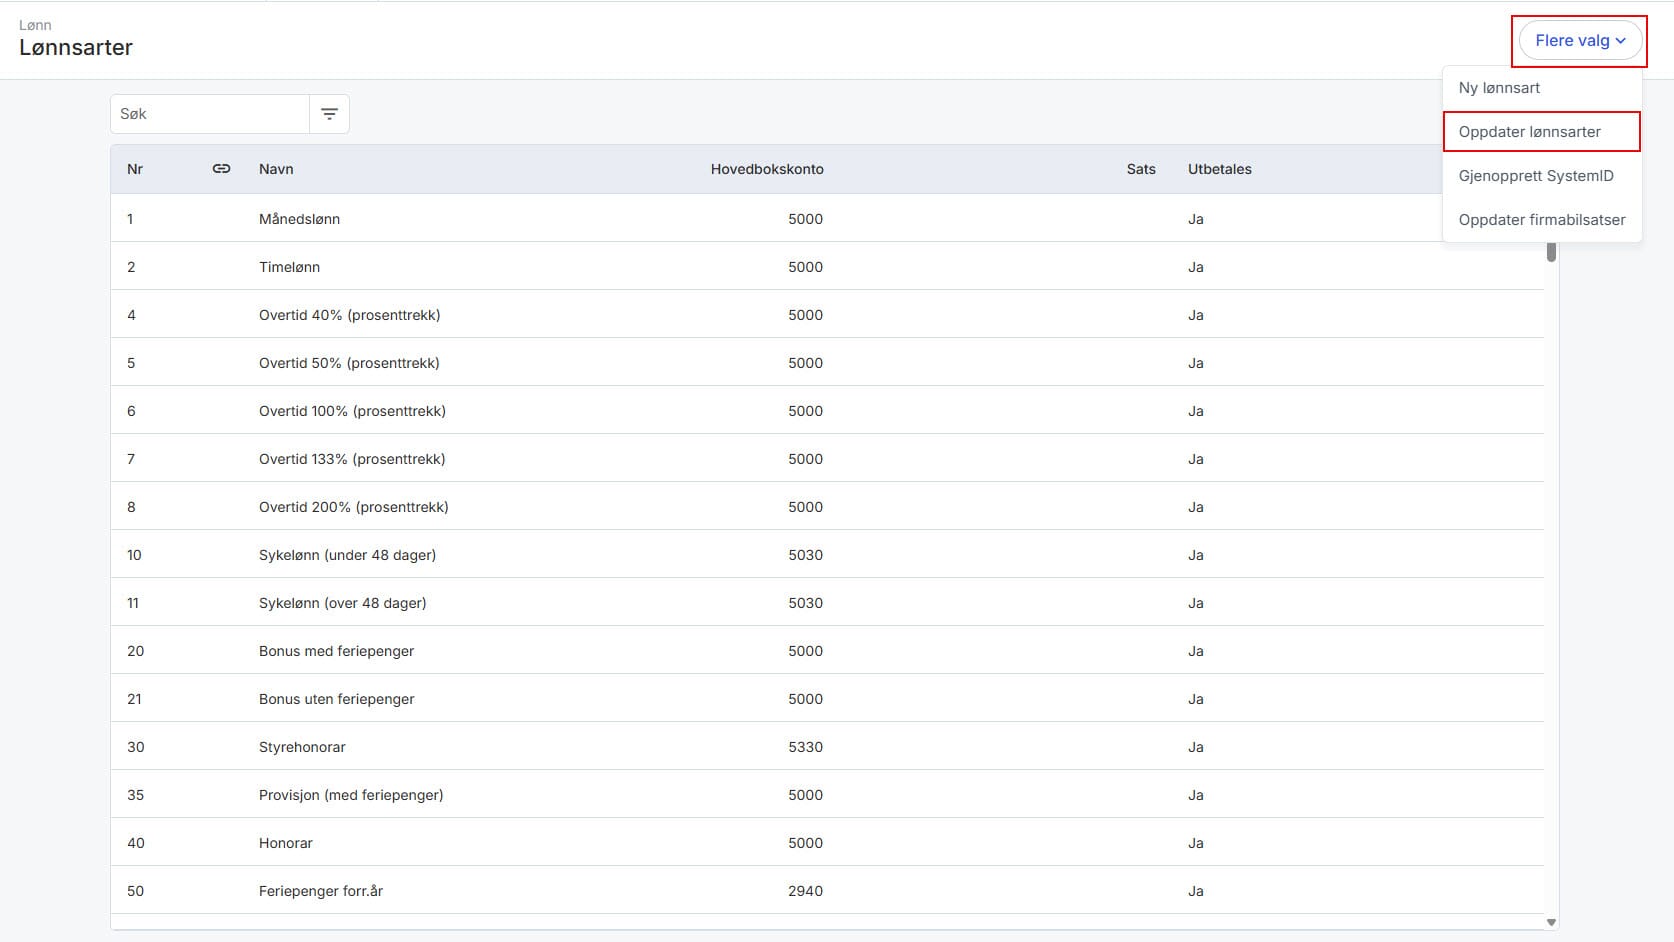Select Ny lønnsart from menu
The height and width of the screenshot is (942, 1674).
tap(1498, 88)
